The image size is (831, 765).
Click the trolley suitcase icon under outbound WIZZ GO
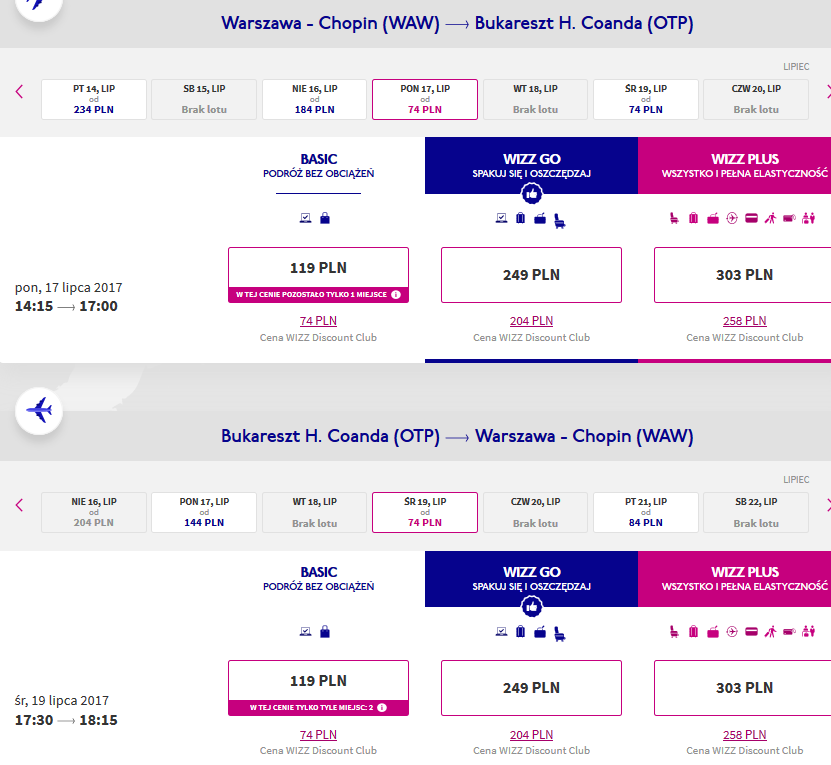coord(520,218)
